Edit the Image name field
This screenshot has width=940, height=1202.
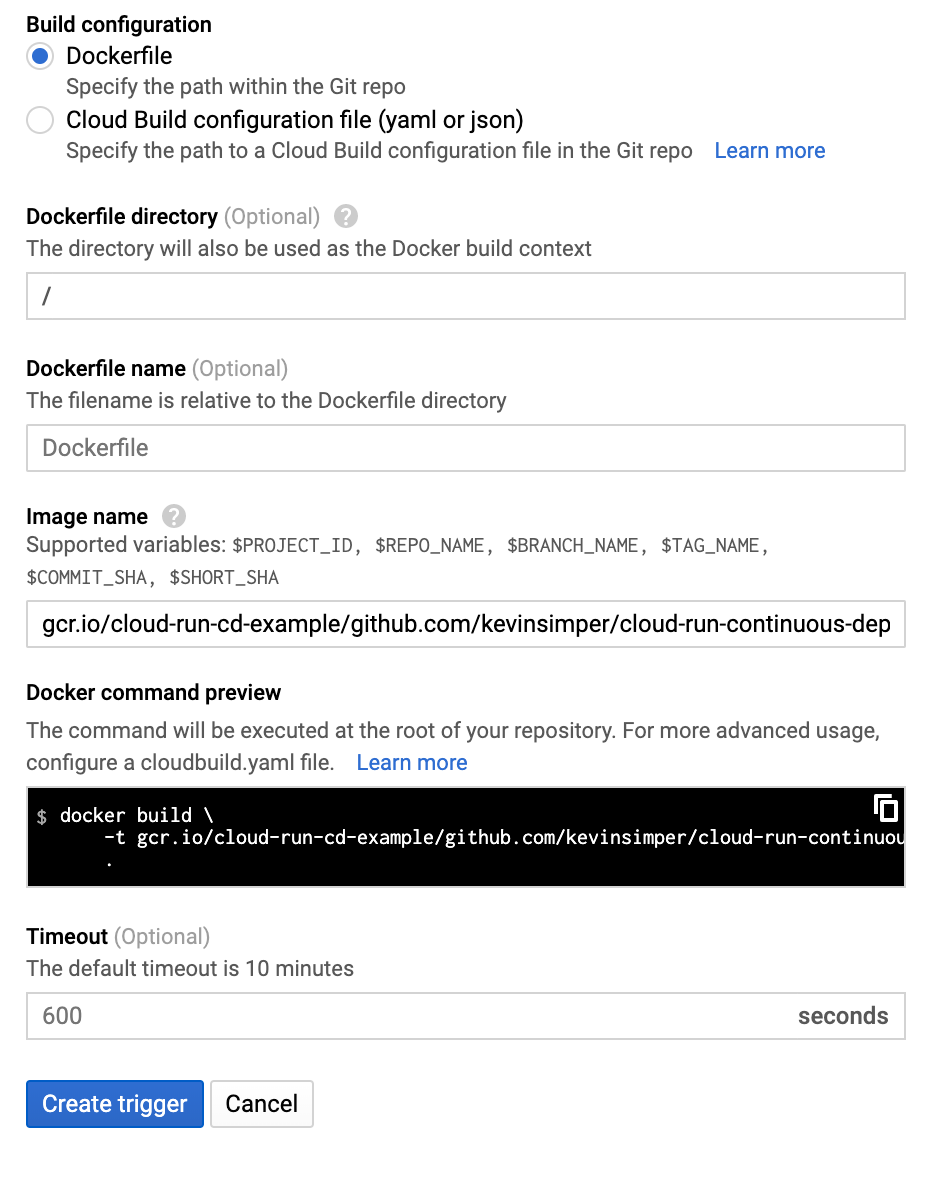click(x=465, y=625)
